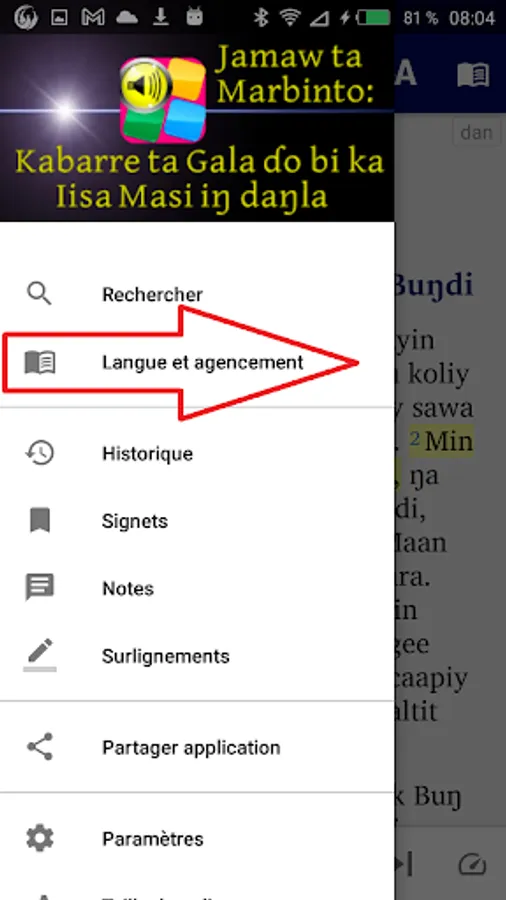Select Partager application
Screen dimensions: 506x900
(197, 747)
